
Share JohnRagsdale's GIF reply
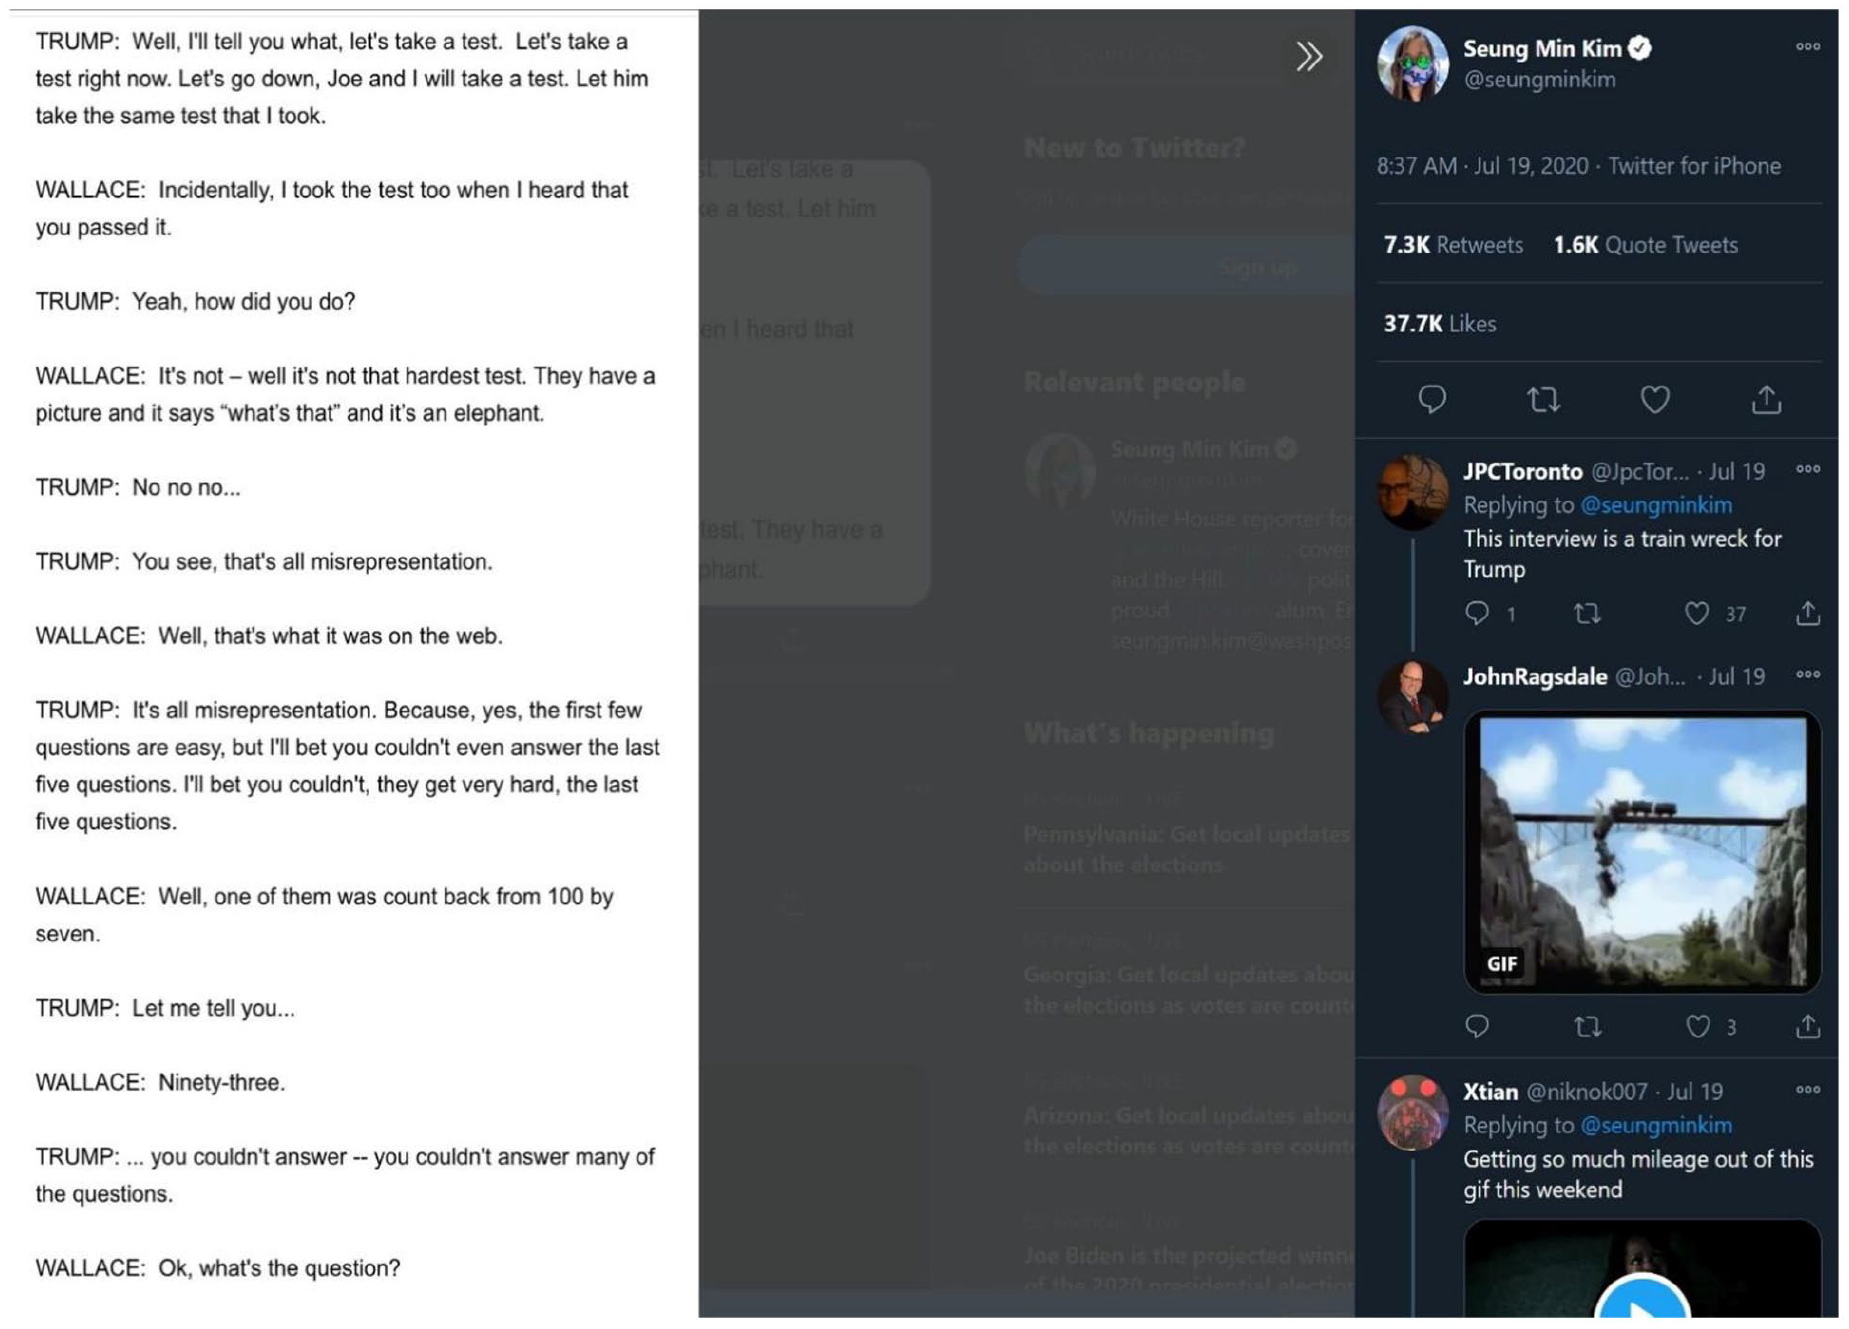(1806, 1027)
